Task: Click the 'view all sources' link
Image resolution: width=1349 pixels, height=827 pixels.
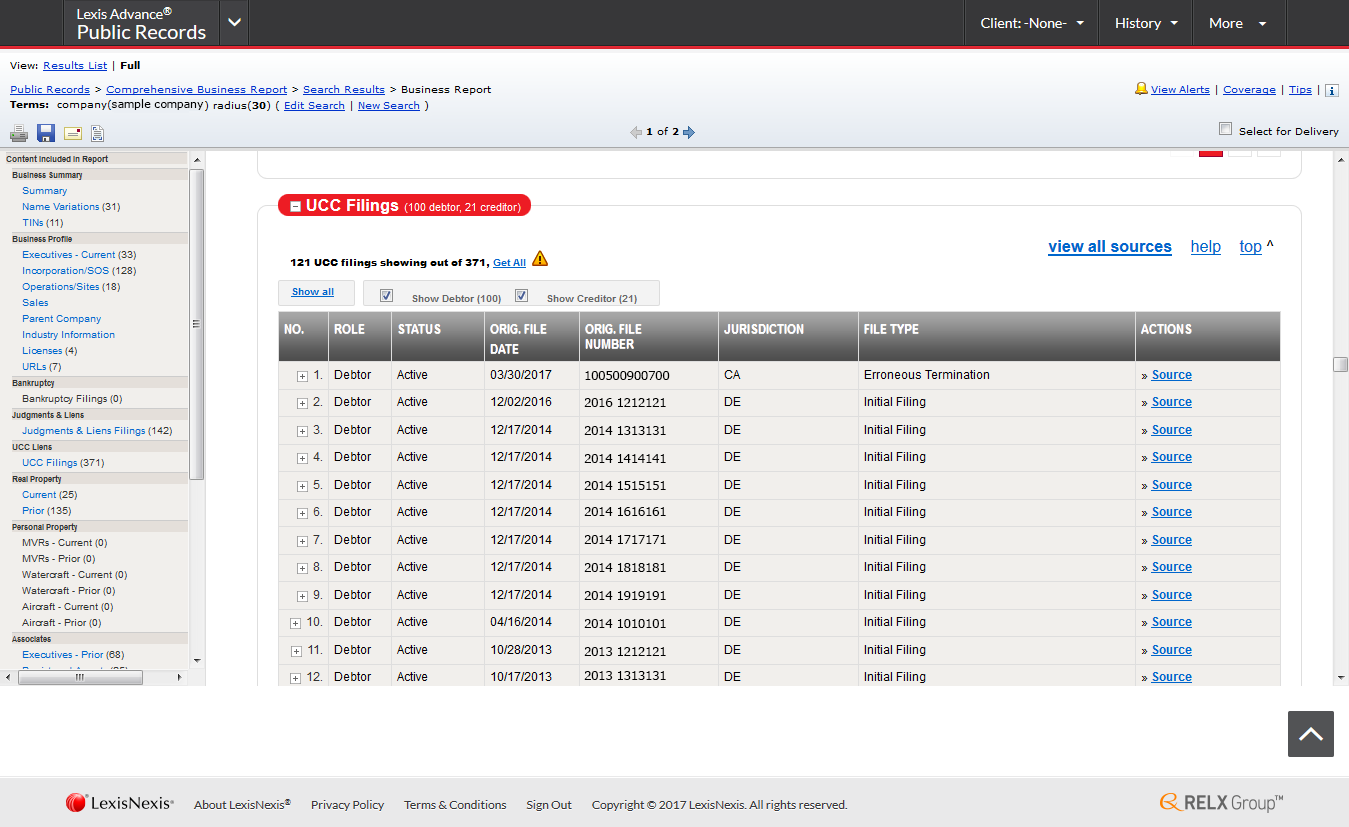Action: pos(1109,247)
